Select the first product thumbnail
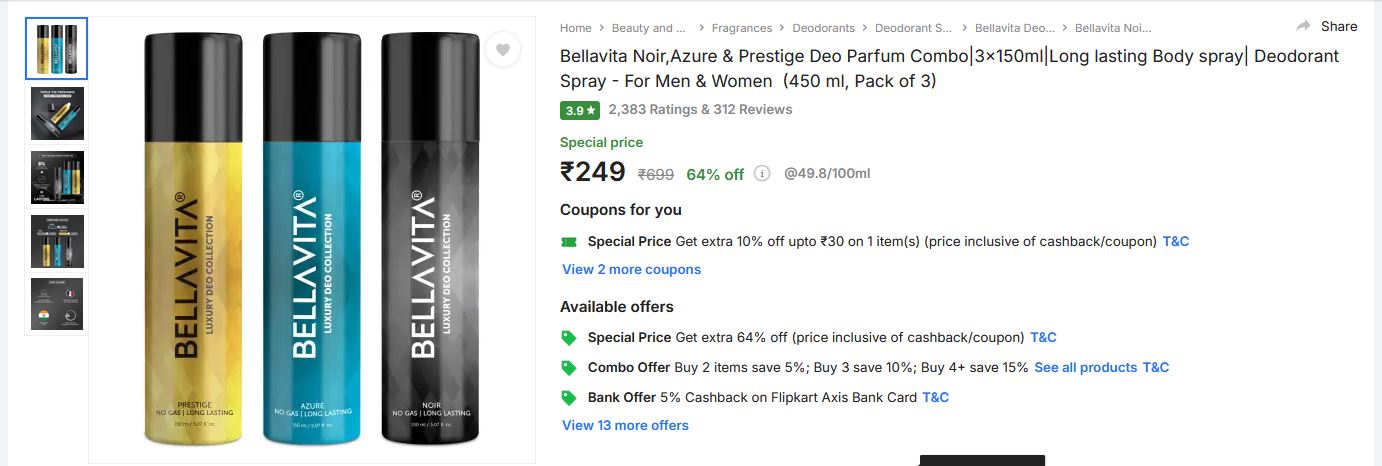The image size is (1382, 466). [x=57, y=49]
